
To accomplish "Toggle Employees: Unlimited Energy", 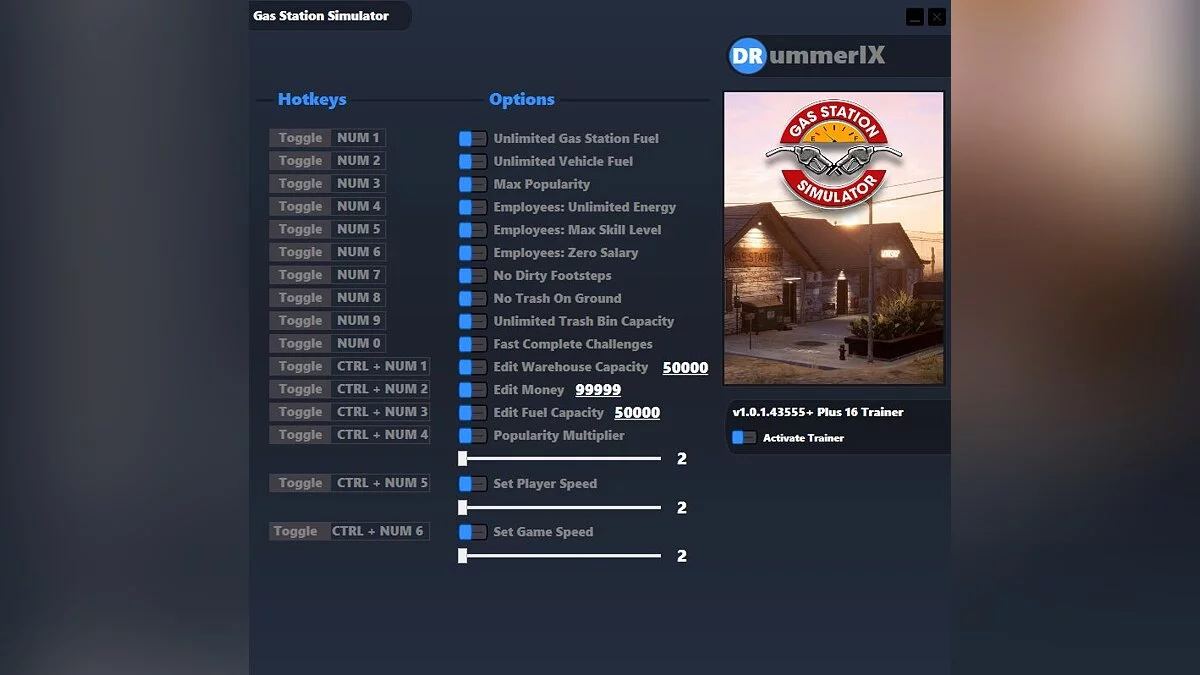I will (471, 207).
